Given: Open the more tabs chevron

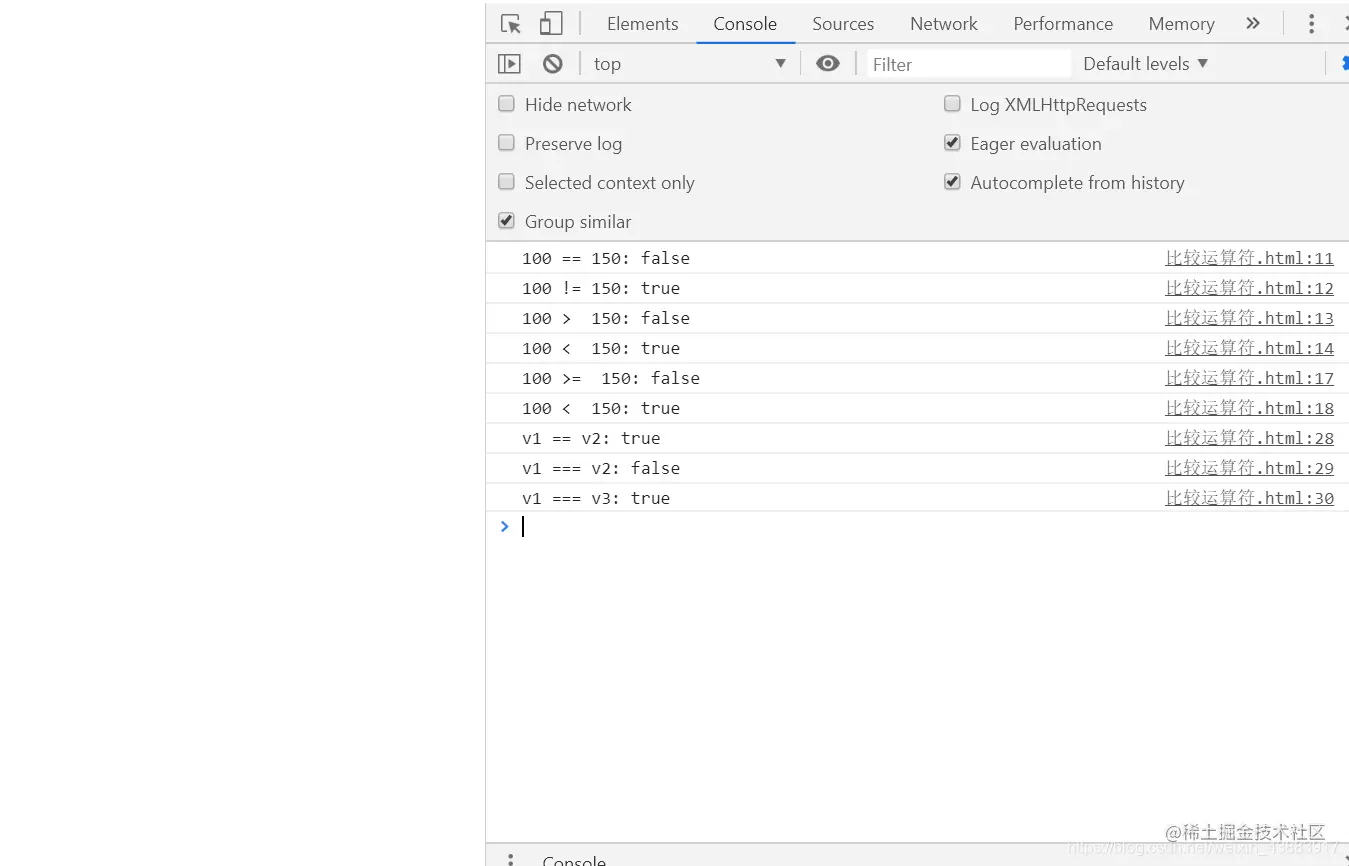Looking at the screenshot, I should (1253, 23).
